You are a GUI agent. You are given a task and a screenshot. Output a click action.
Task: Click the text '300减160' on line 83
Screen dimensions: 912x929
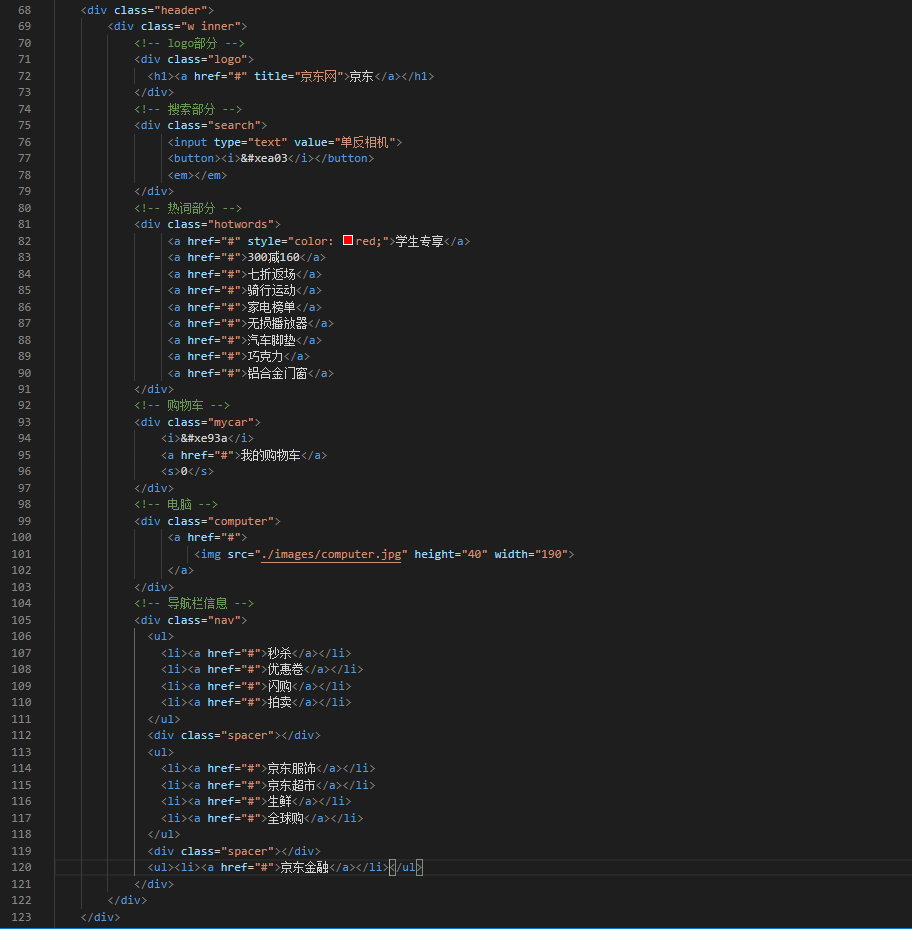pos(273,257)
